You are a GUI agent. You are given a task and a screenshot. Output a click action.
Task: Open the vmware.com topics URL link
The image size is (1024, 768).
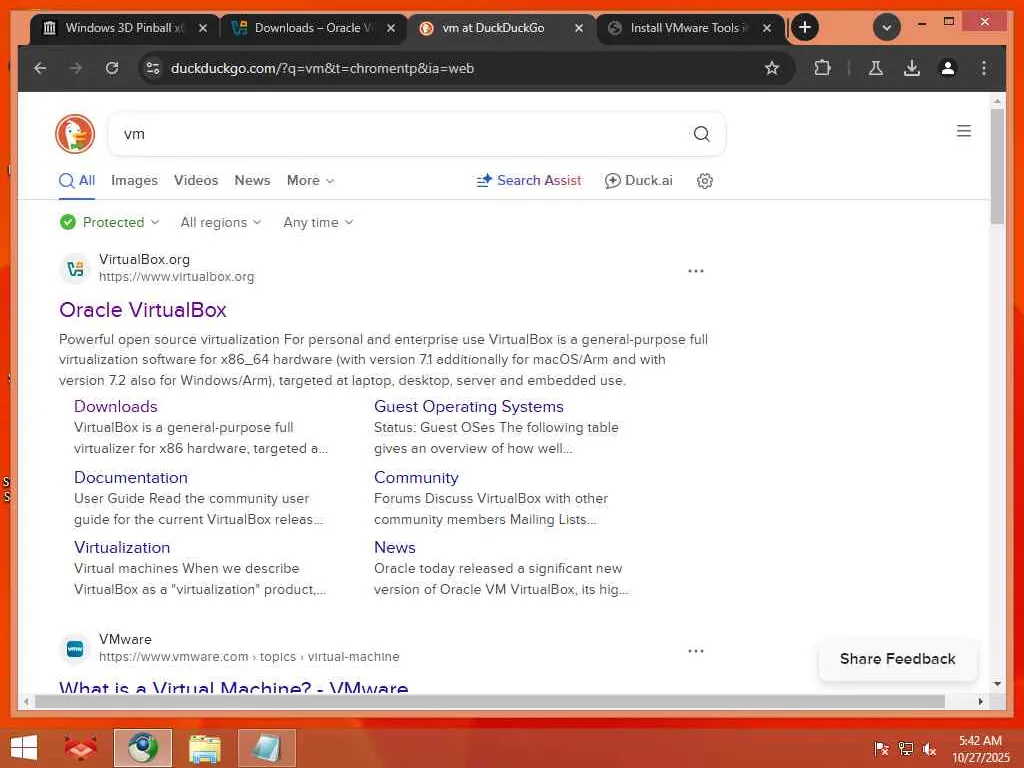coord(249,657)
